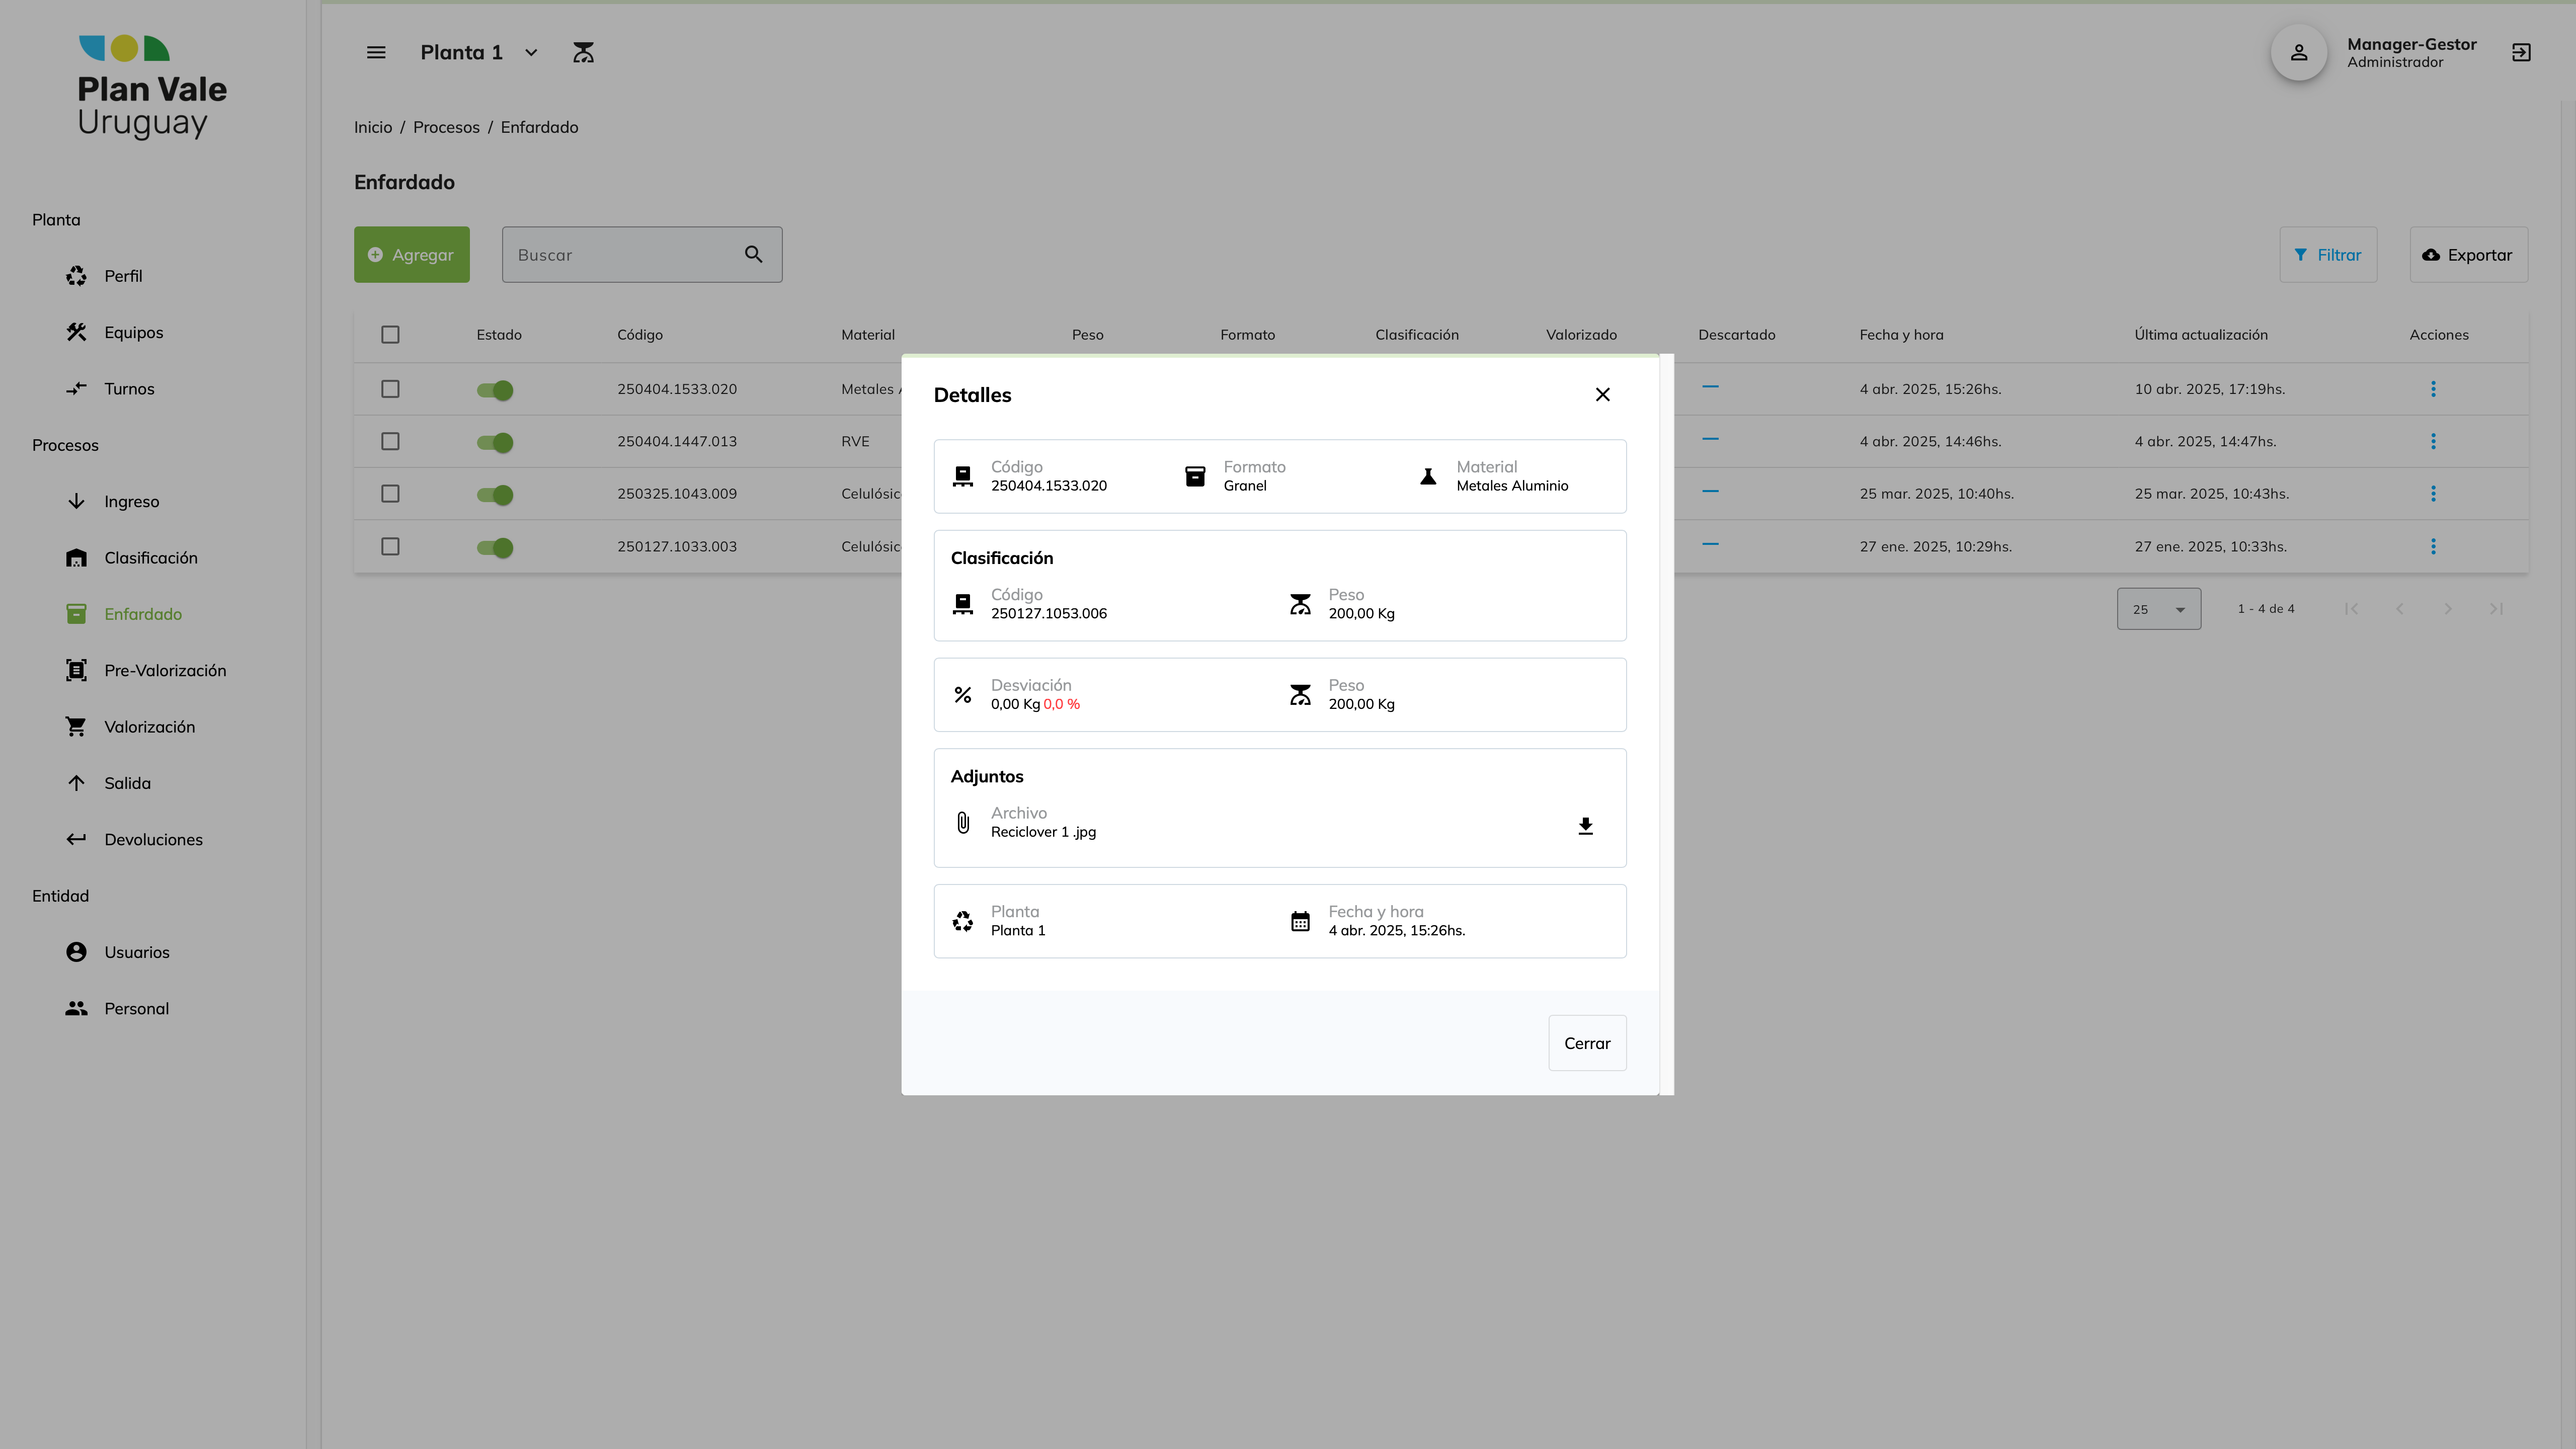Go to Clasificación process
Viewport: 2576px width, 1449px height.
point(151,558)
